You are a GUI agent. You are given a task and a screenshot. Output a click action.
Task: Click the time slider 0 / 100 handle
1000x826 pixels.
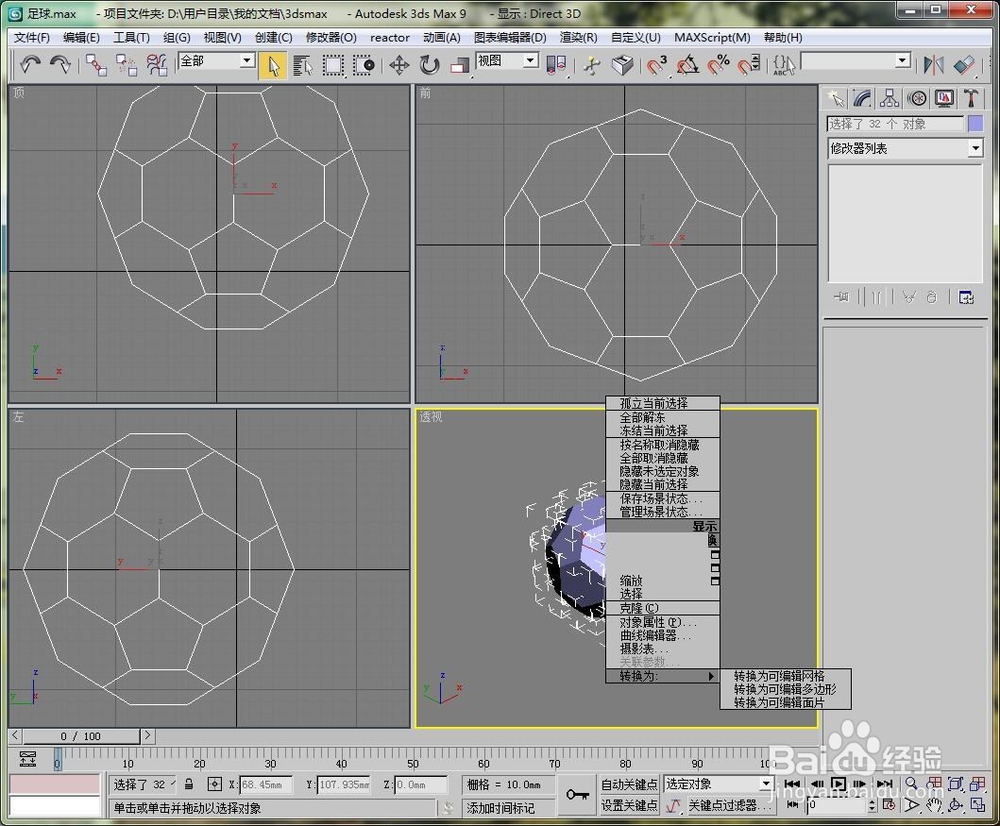click(81, 736)
